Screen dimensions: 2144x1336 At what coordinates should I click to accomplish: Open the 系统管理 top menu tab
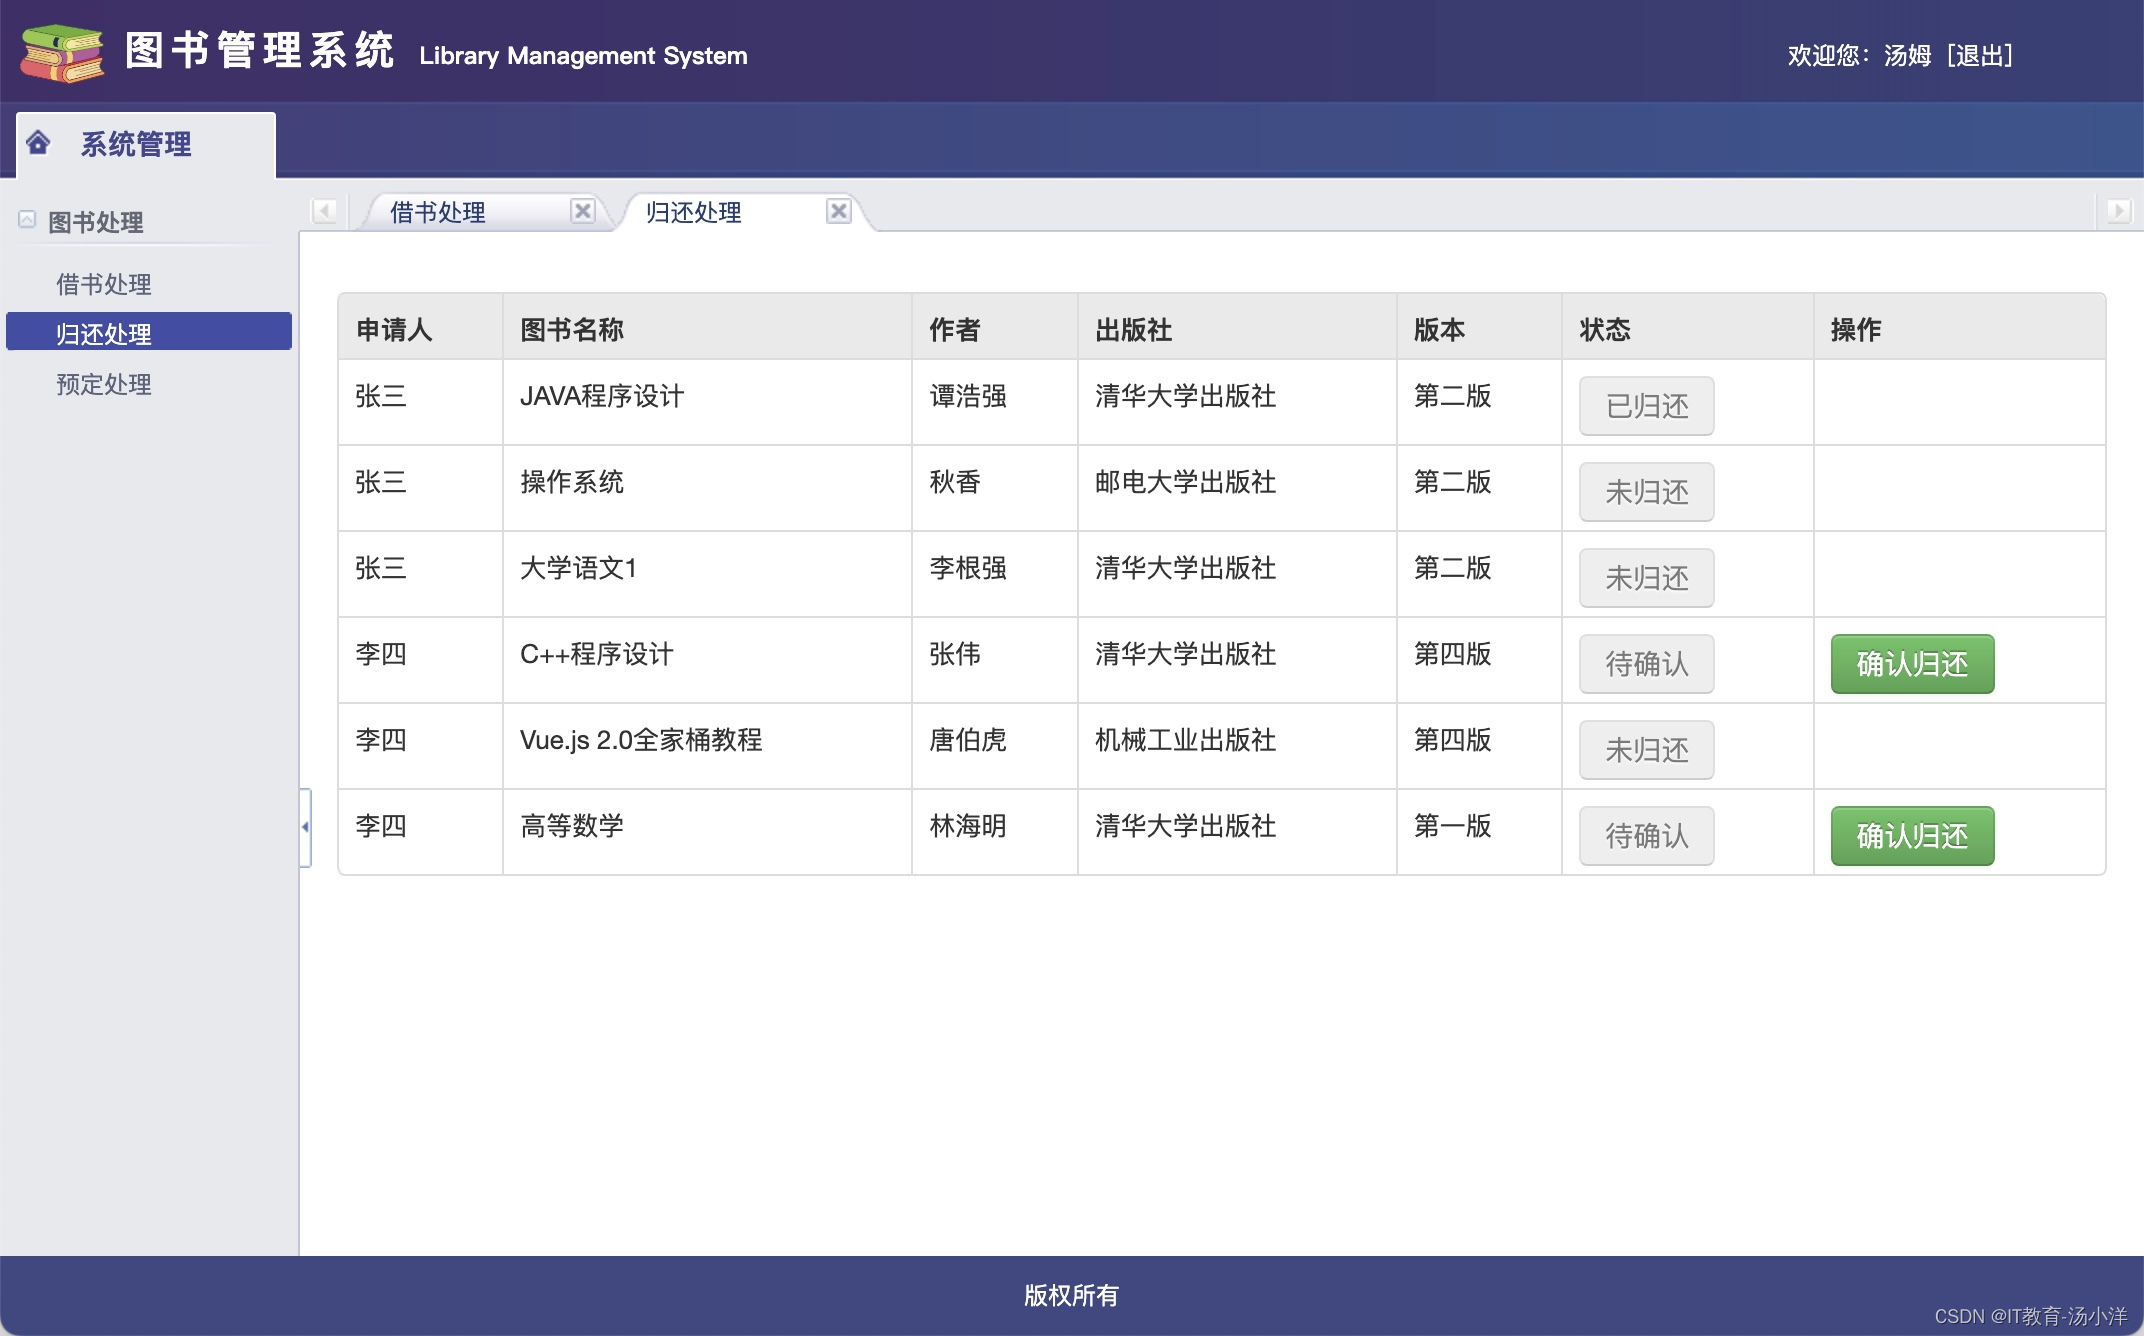(x=146, y=145)
